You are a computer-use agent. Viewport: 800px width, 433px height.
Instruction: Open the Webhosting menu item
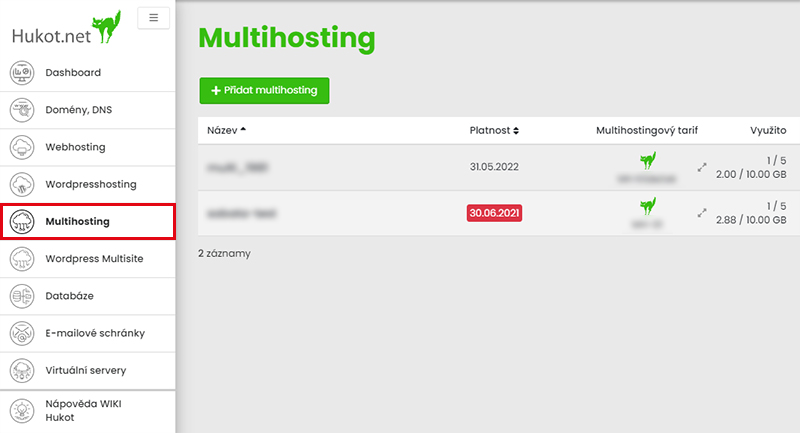pos(75,148)
